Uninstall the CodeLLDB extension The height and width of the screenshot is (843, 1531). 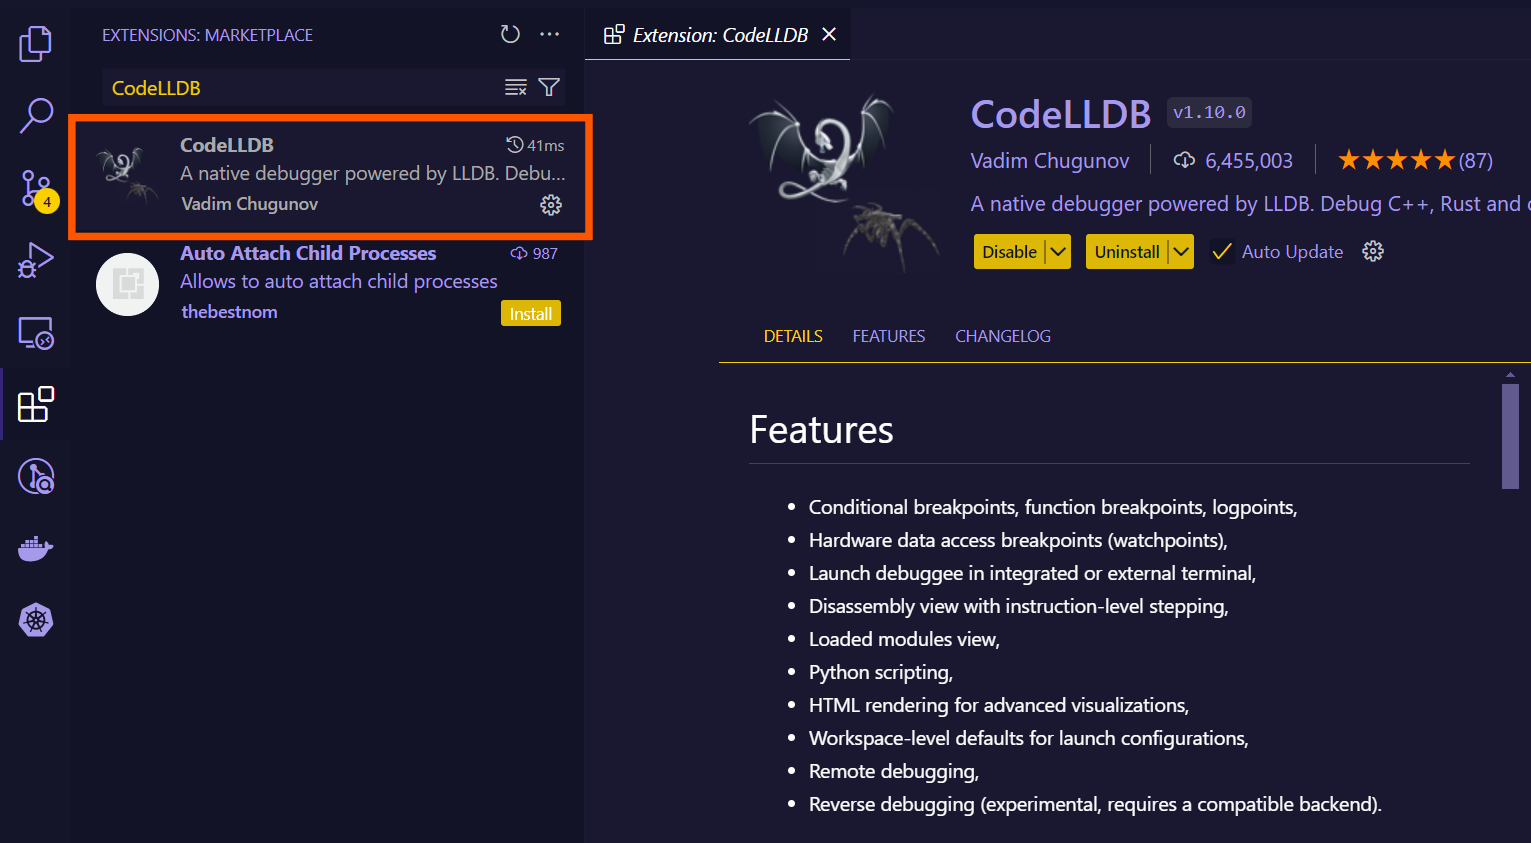[x=1127, y=252]
